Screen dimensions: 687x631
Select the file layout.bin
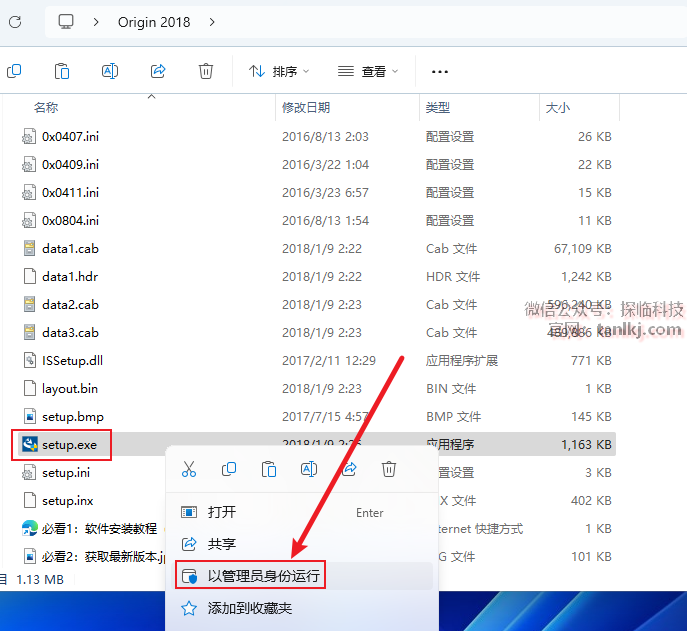tap(70, 389)
